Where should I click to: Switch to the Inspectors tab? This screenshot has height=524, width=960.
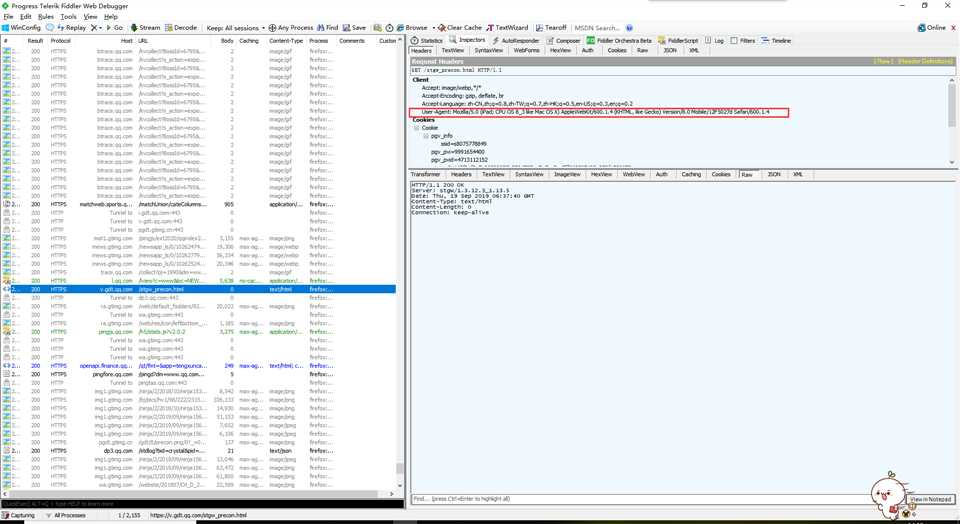click(x=468, y=40)
